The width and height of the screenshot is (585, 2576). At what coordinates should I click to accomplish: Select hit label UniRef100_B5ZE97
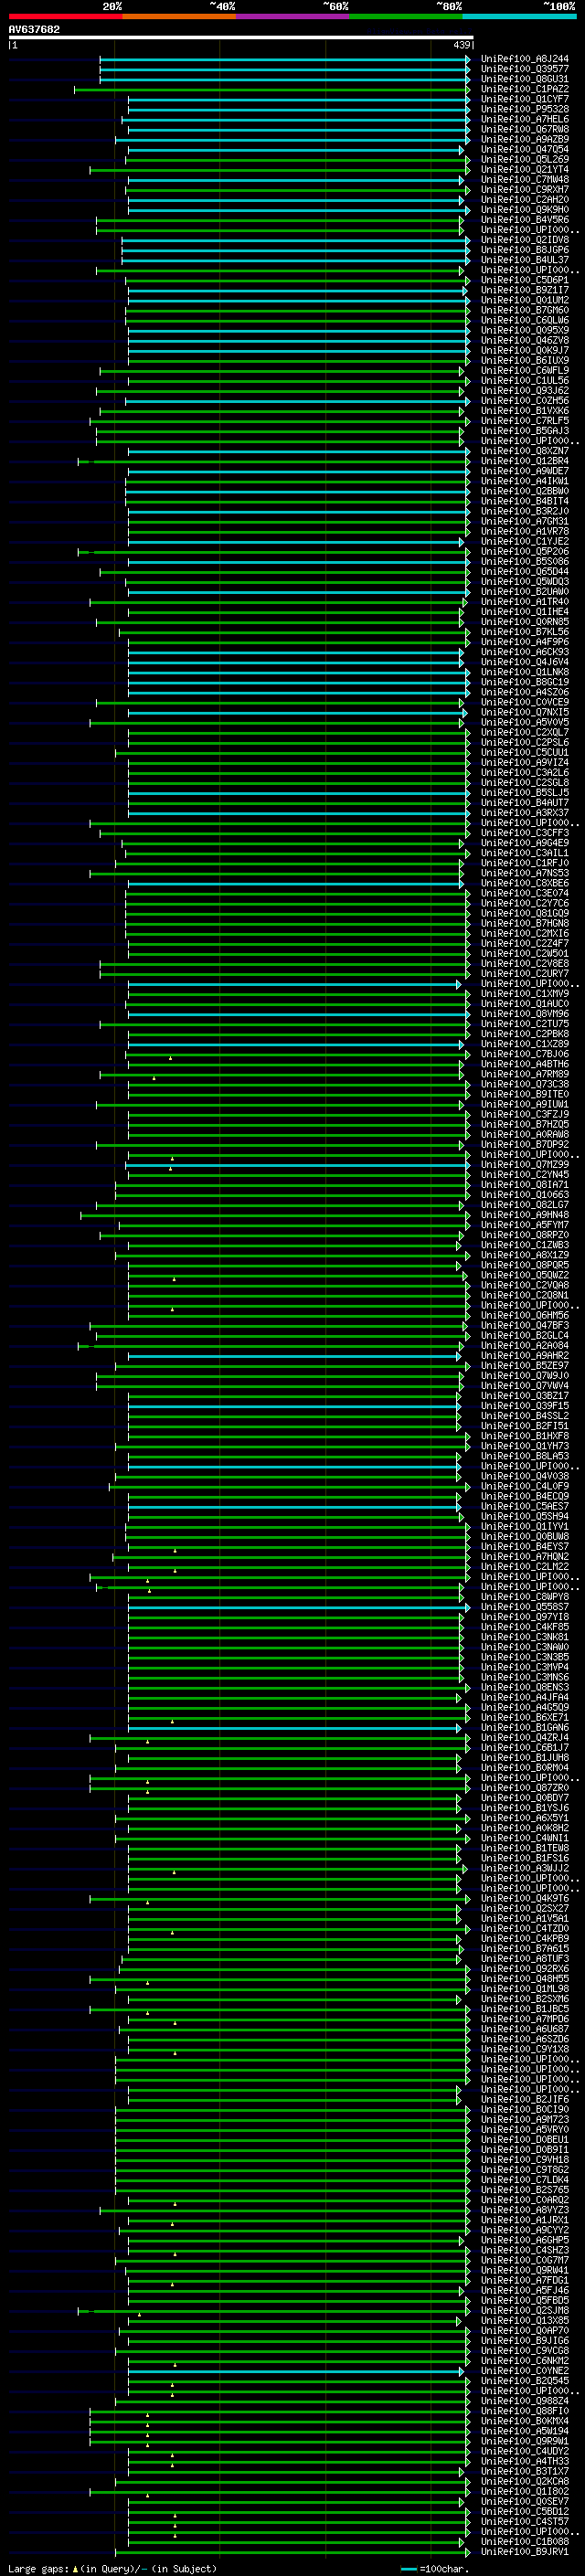tap(525, 1366)
